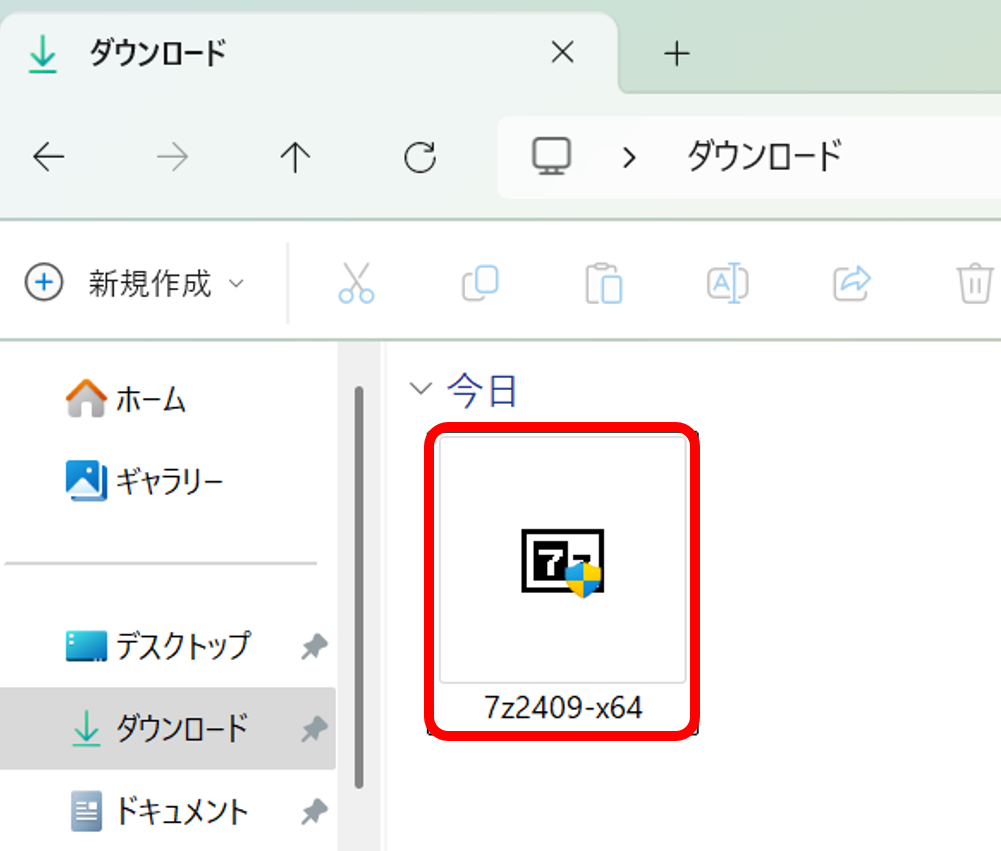The image size is (1001, 851).
Task: Open ギャラリー in navigation pane
Action: [144, 481]
